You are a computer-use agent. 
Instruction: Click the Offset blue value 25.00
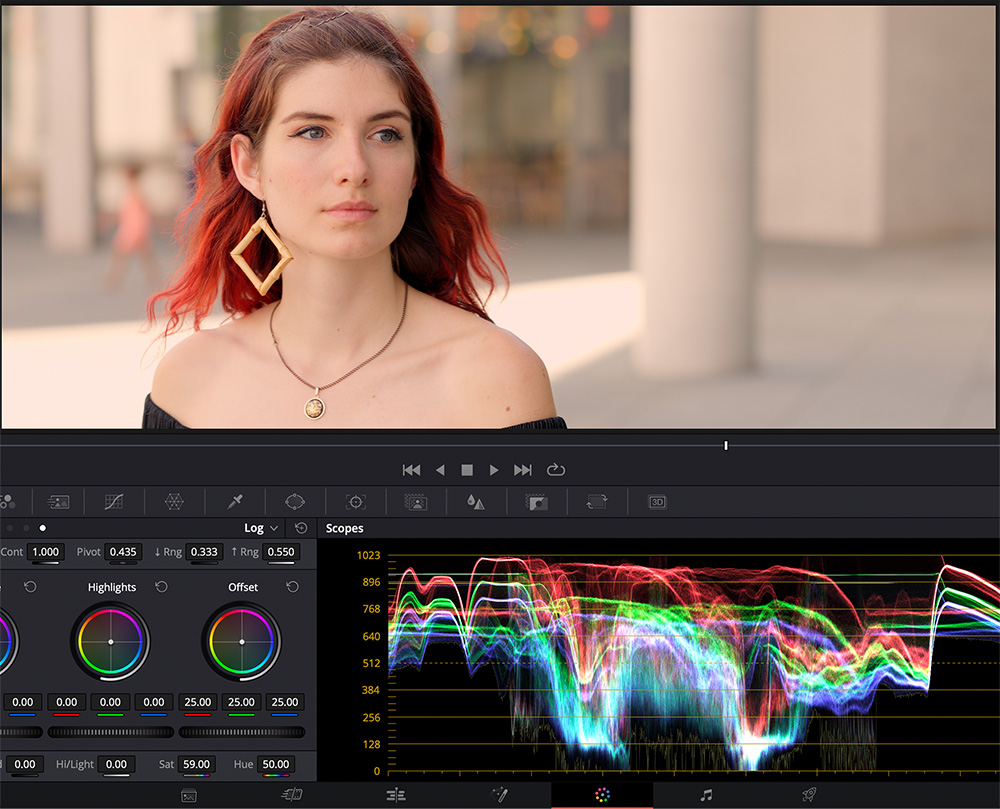[285, 703]
